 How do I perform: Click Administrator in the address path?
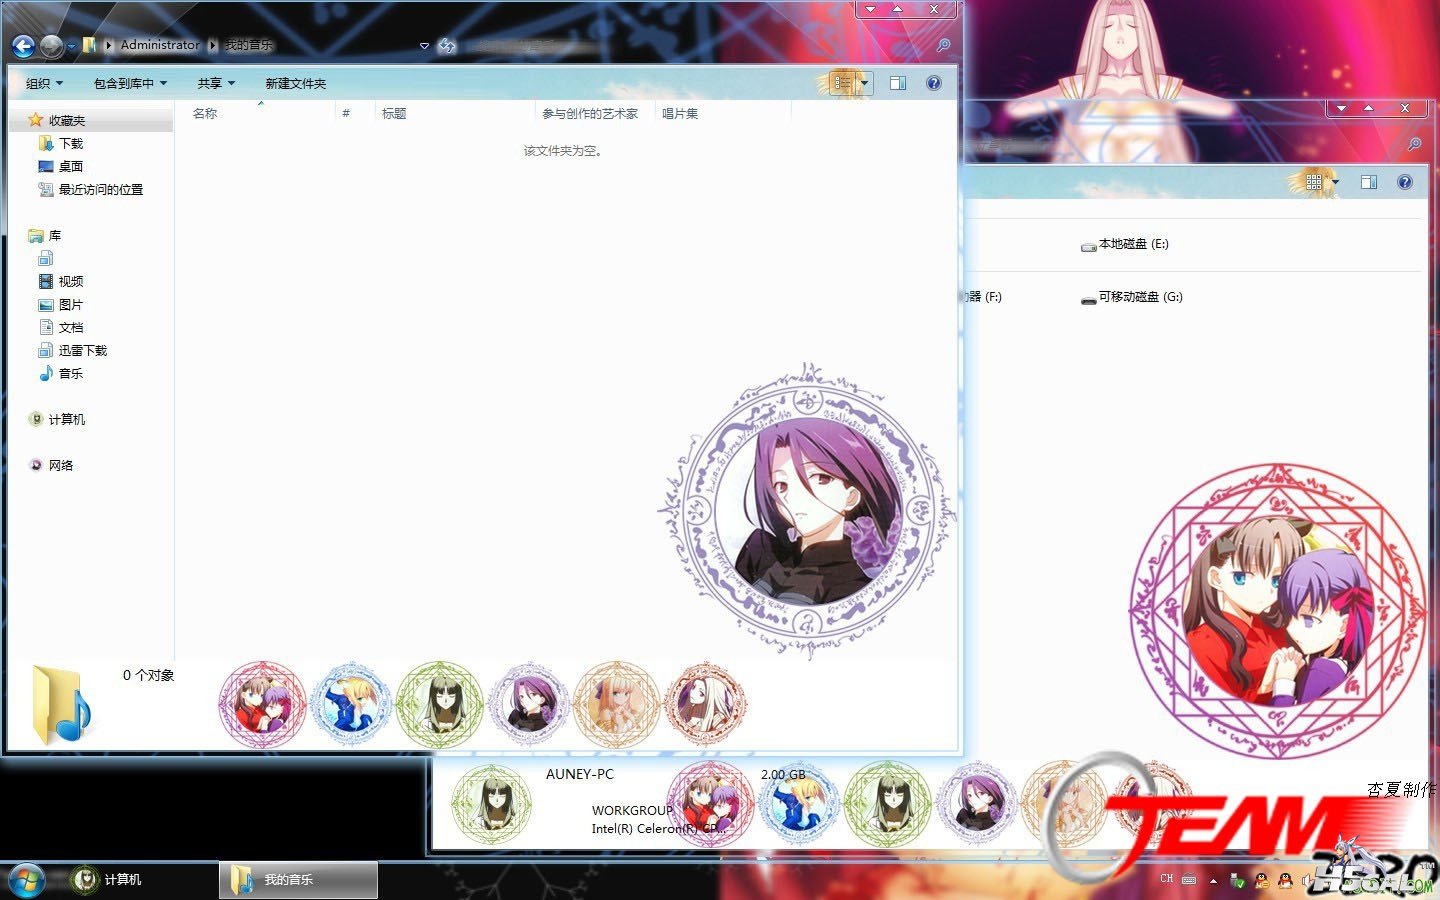click(x=160, y=45)
